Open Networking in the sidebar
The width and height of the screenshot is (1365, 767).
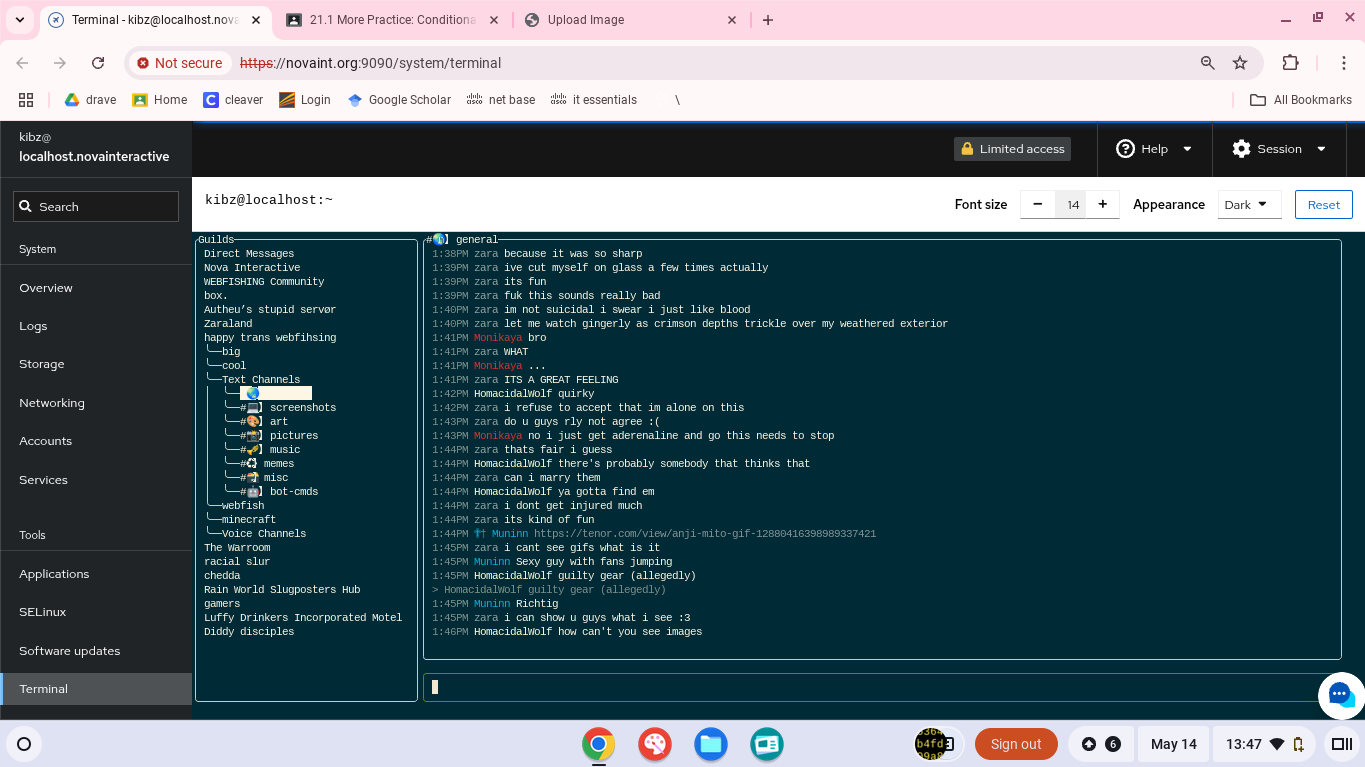tap(52, 403)
